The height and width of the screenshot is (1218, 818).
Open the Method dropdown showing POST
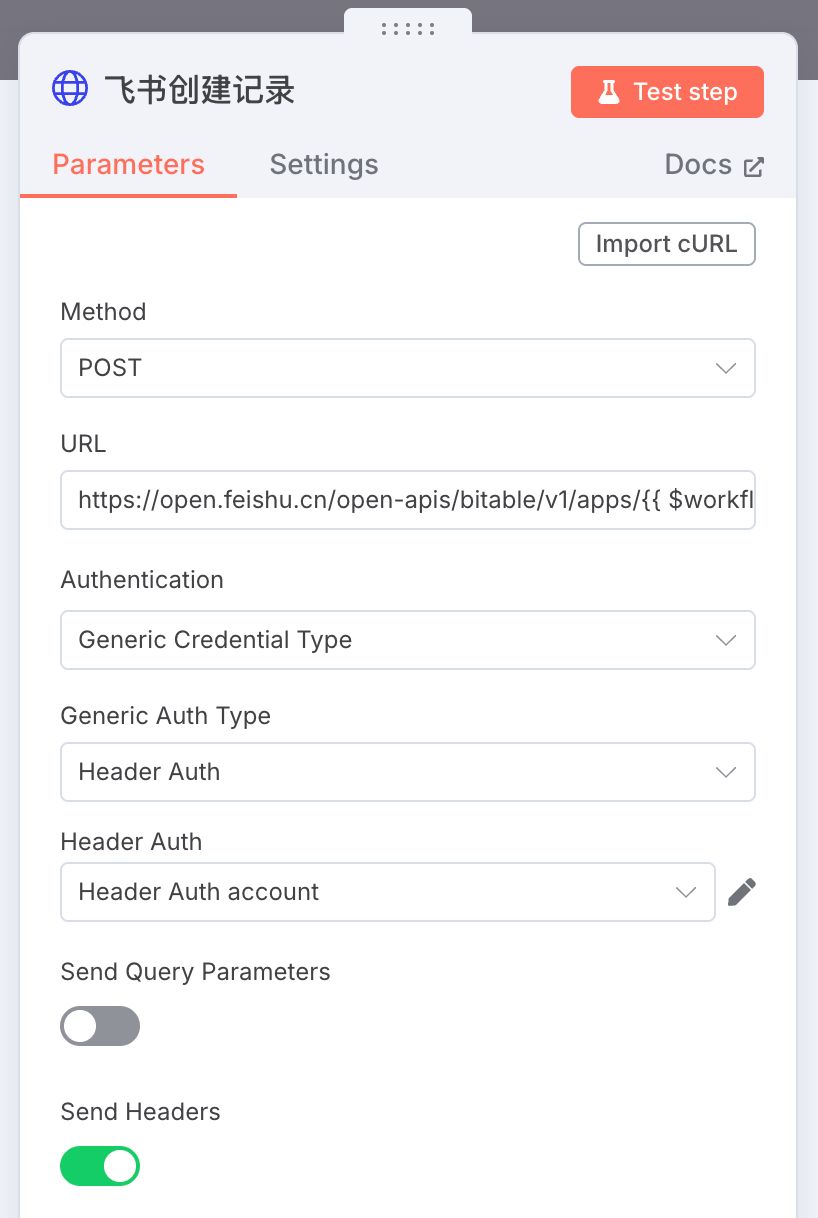(408, 368)
